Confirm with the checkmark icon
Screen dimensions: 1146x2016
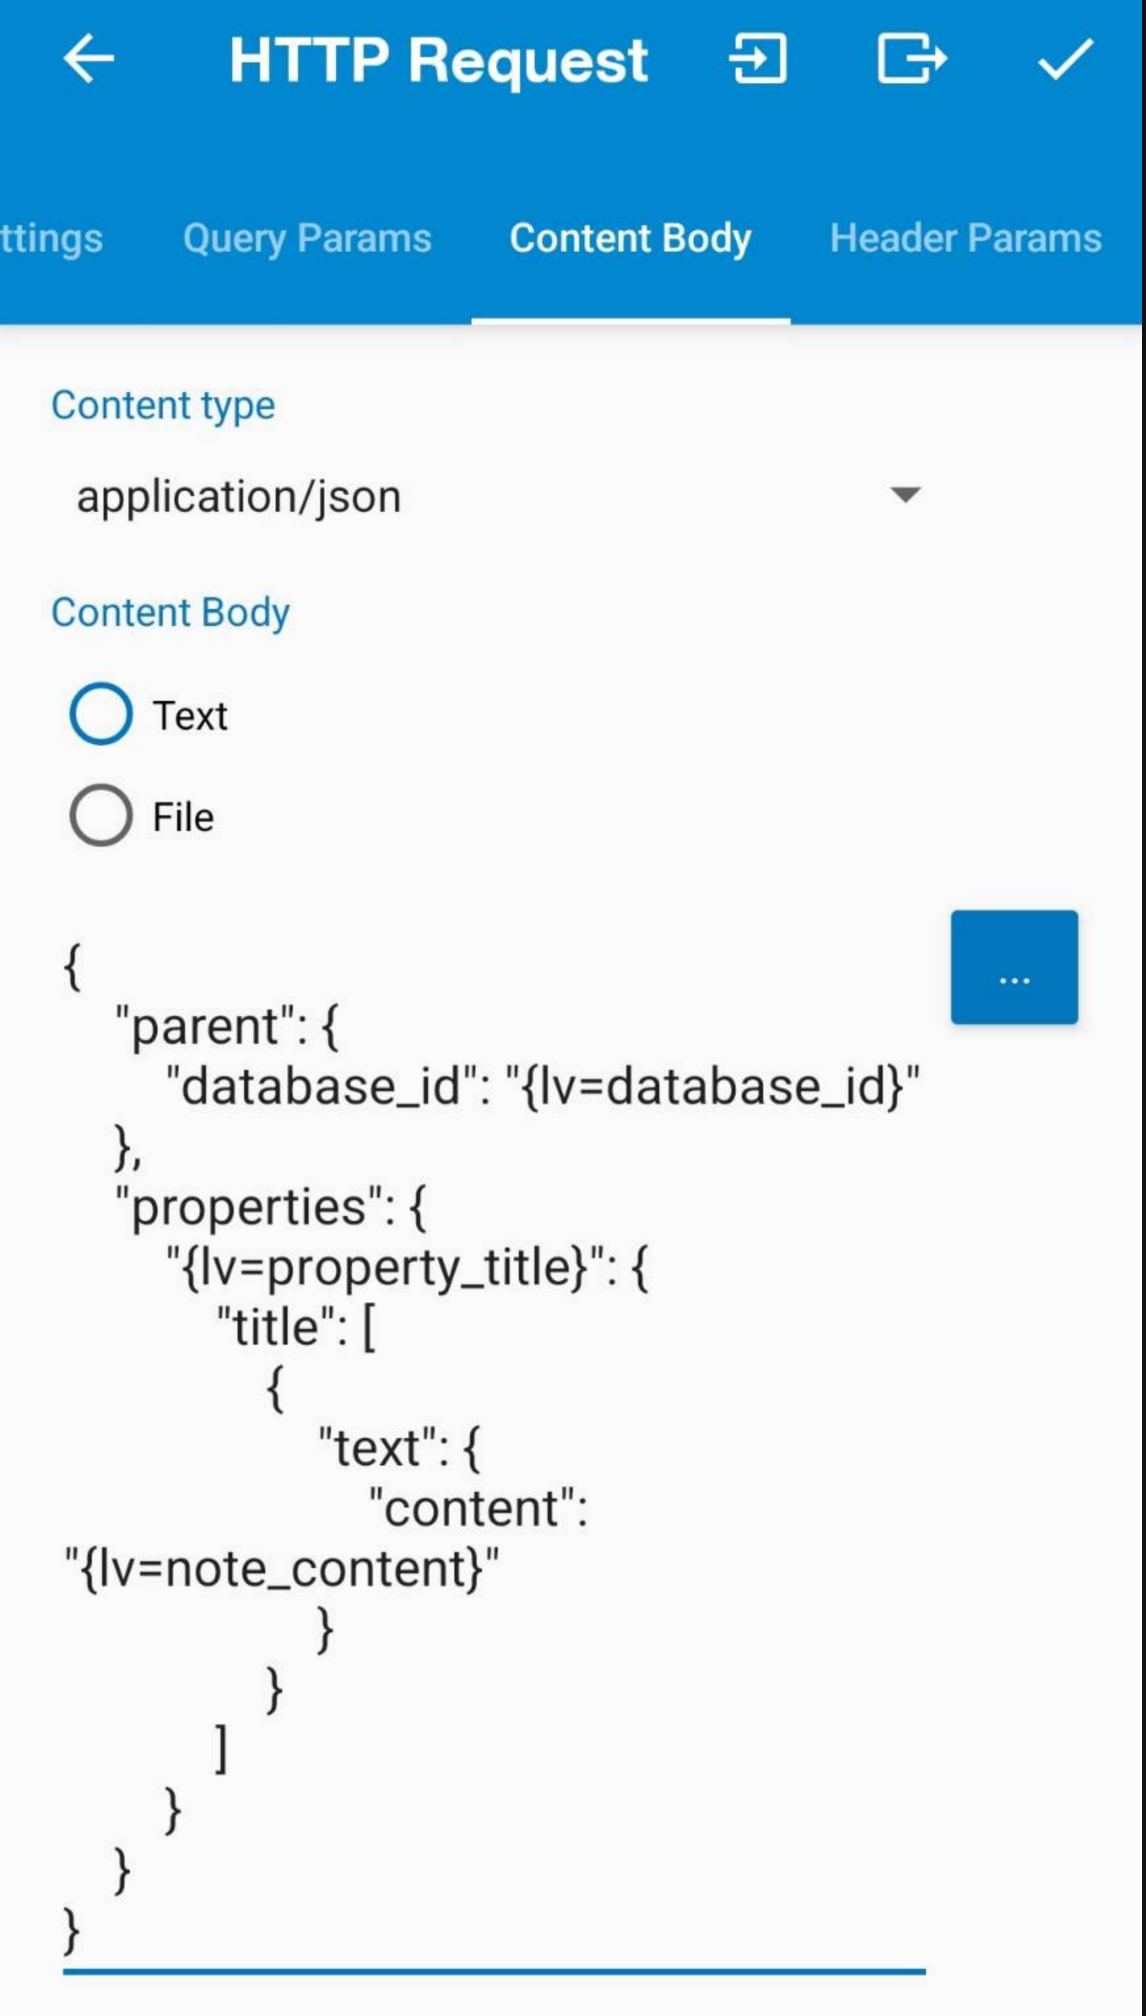point(1065,59)
